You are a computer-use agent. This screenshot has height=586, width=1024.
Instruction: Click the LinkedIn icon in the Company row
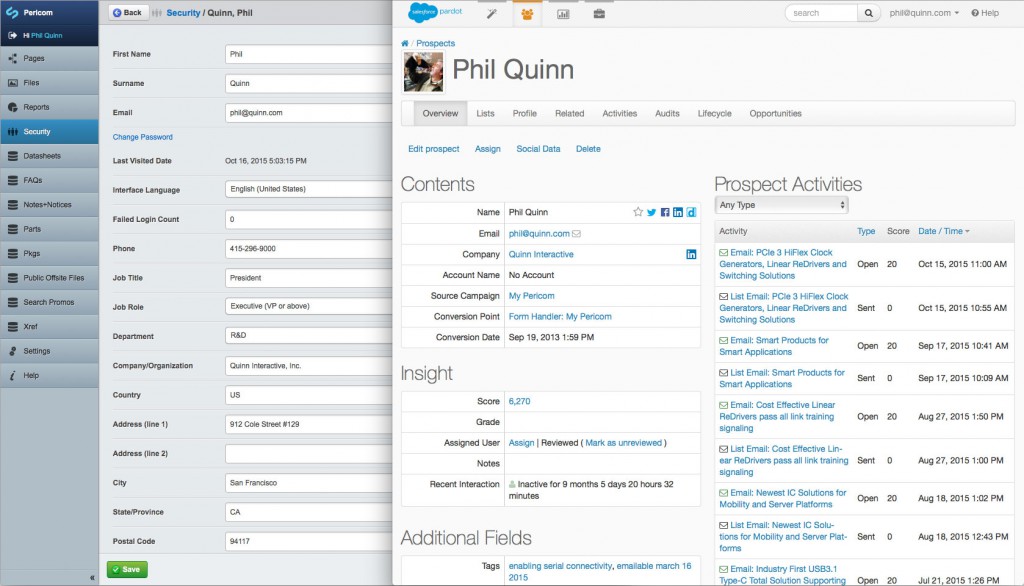point(691,255)
